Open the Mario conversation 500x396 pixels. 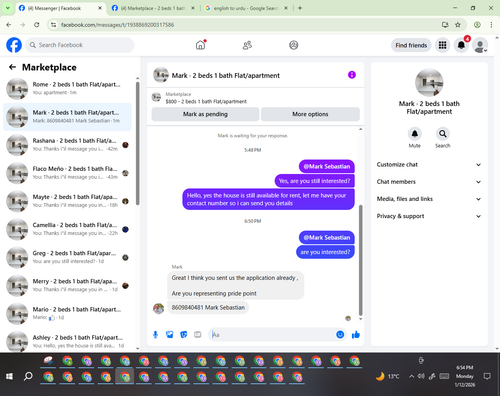coord(67,314)
